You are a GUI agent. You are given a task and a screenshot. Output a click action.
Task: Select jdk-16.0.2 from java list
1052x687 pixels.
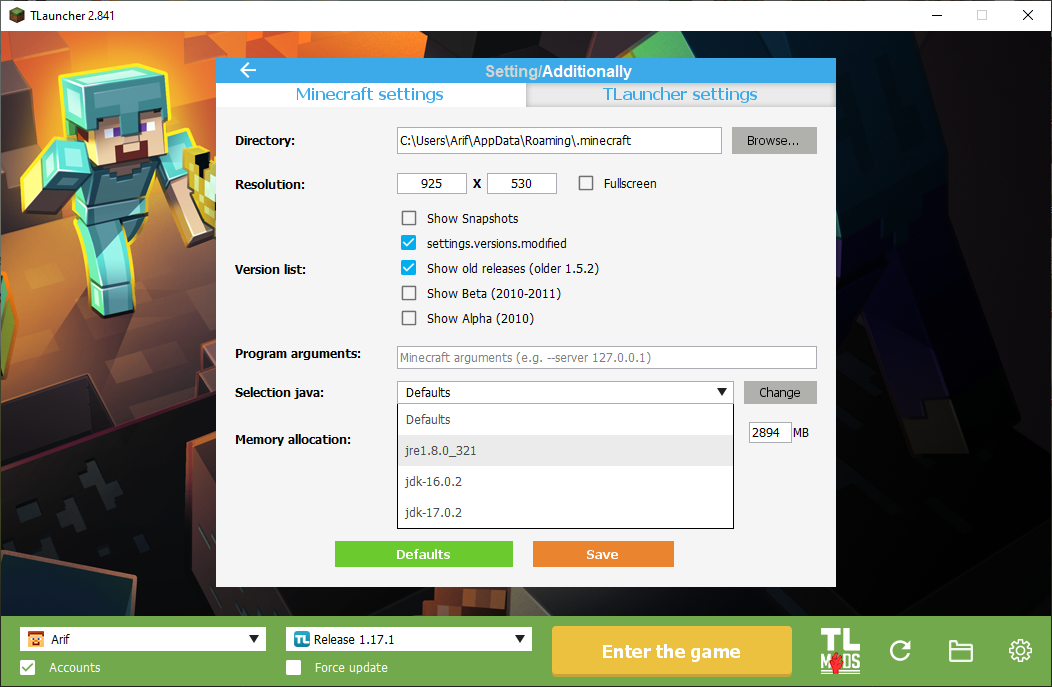pos(565,481)
